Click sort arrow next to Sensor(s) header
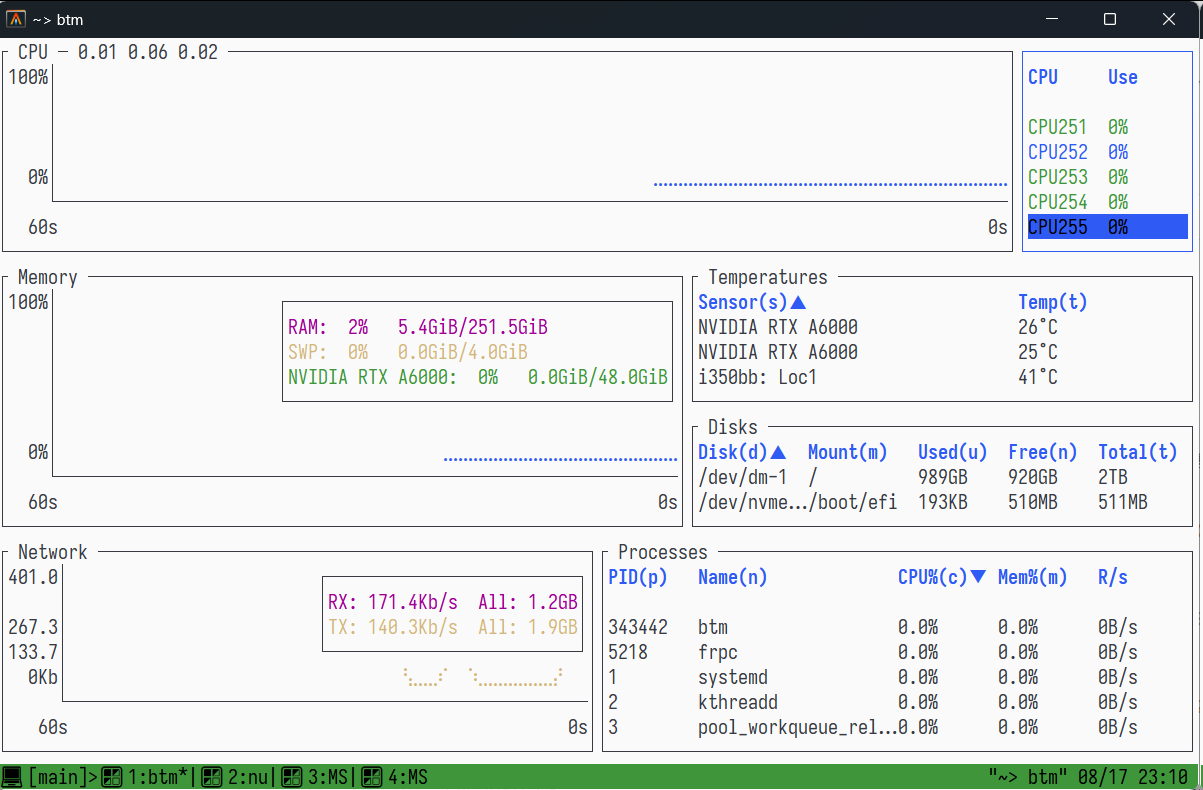 click(798, 302)
